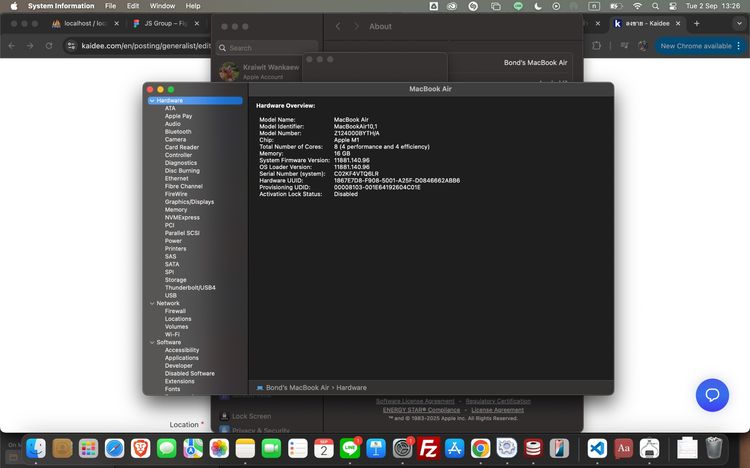Launch Safari from the Dock
Screen dimensions: 750x468
(114, 448)
